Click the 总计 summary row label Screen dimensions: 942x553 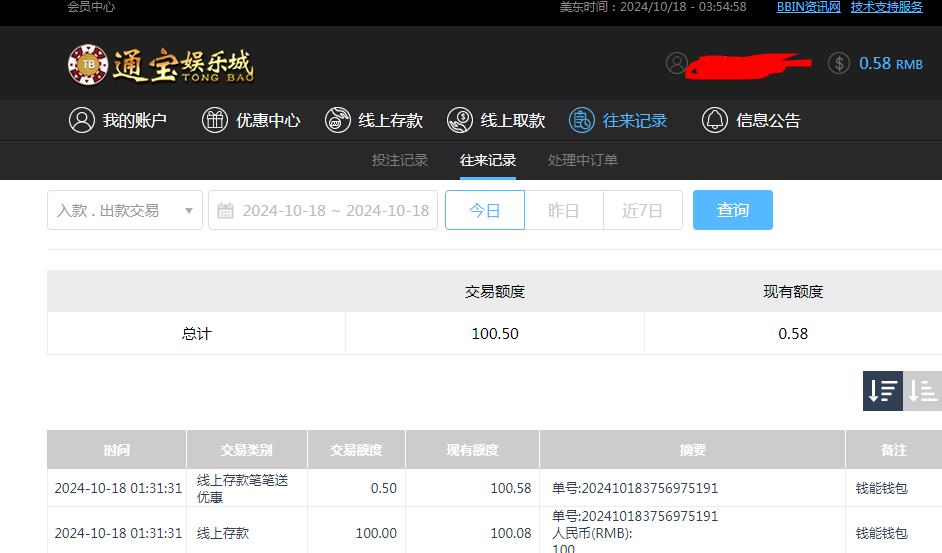tap(196, 334)
